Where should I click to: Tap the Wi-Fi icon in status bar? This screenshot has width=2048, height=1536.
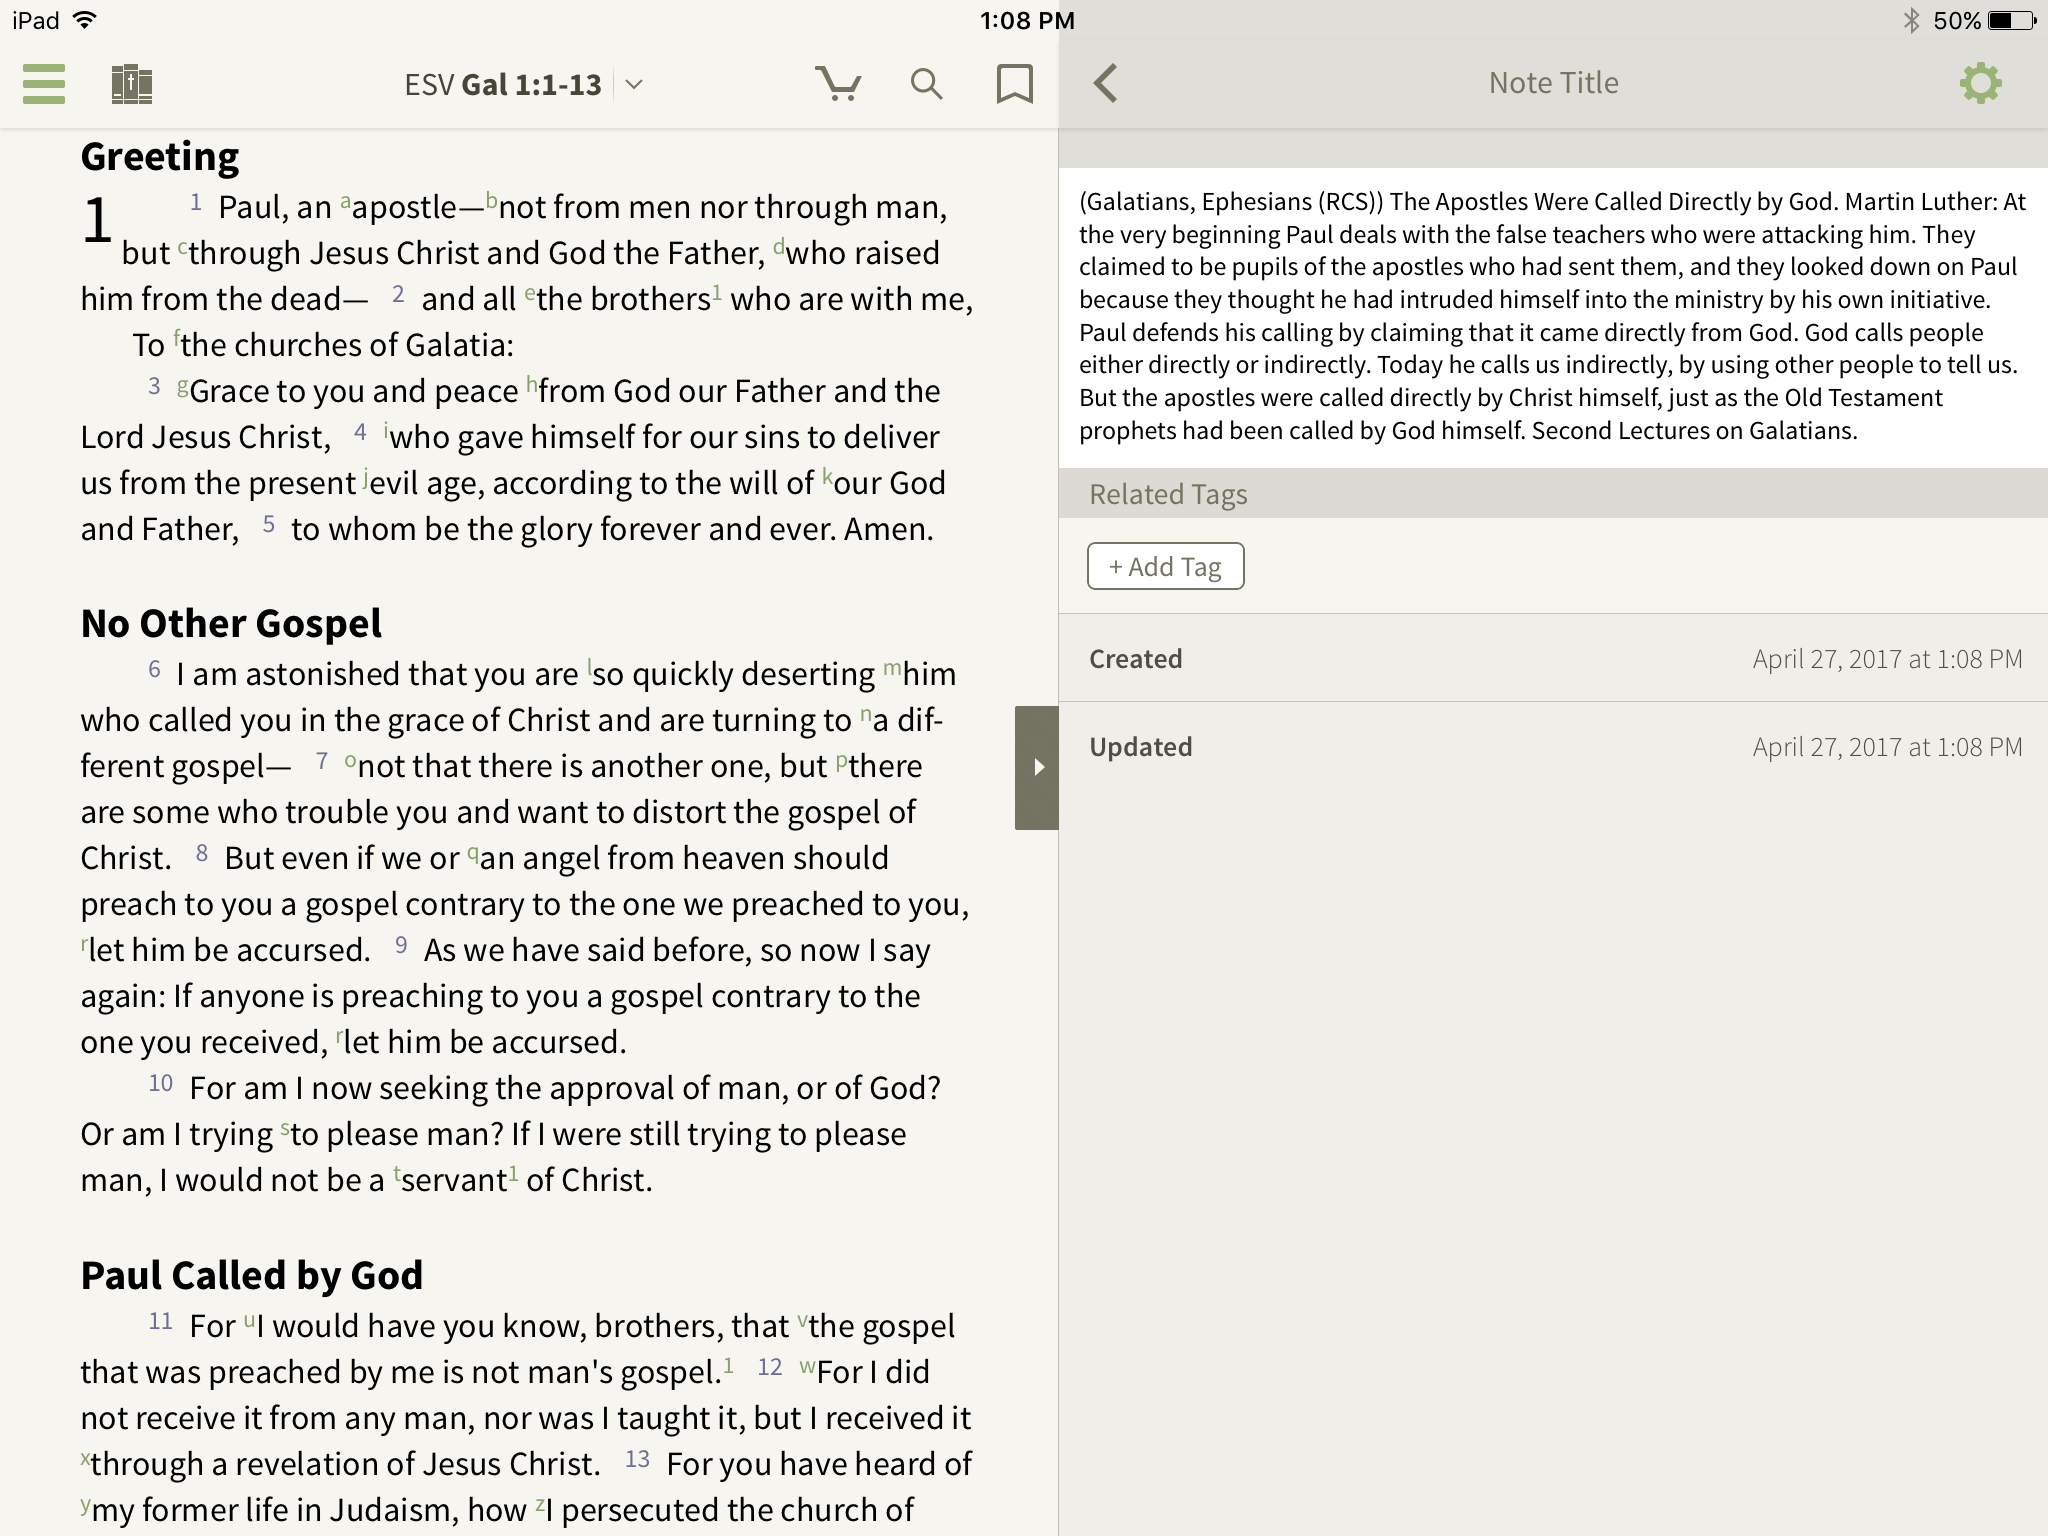coord(85,20)
